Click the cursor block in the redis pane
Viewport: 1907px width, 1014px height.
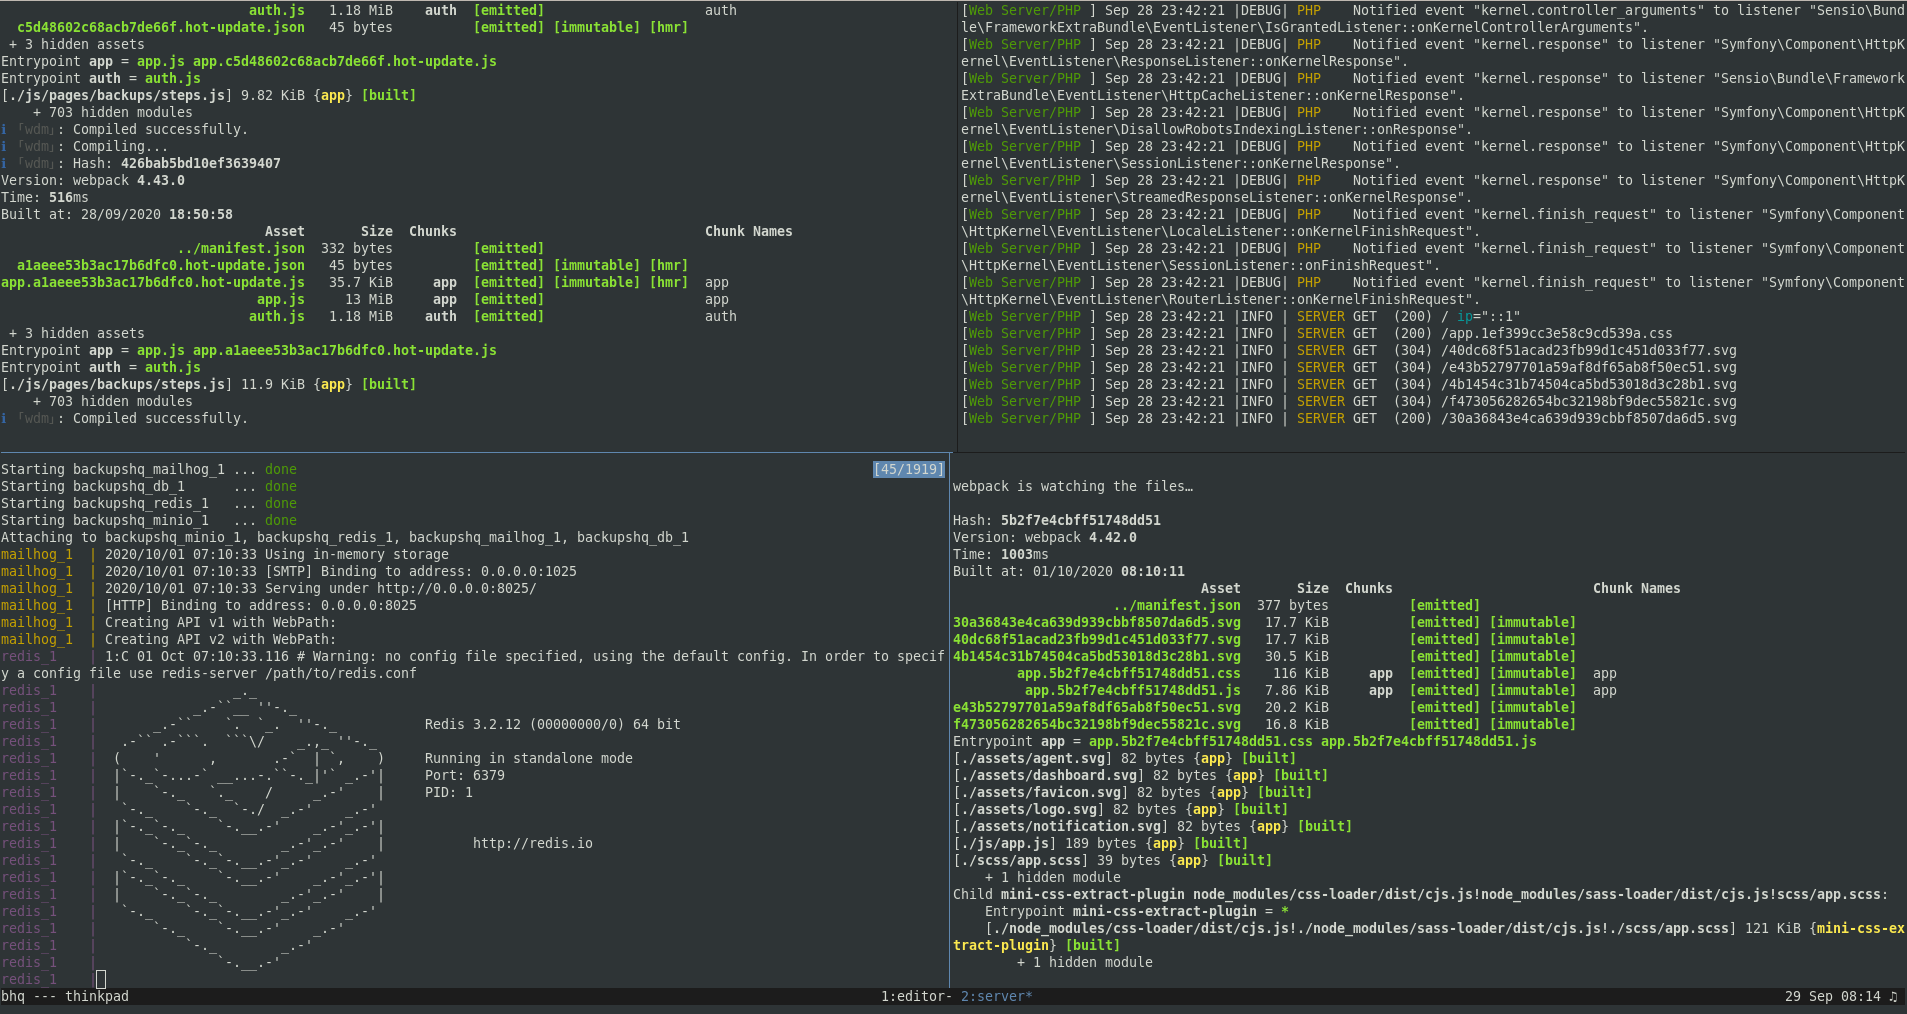coord(101,979)
